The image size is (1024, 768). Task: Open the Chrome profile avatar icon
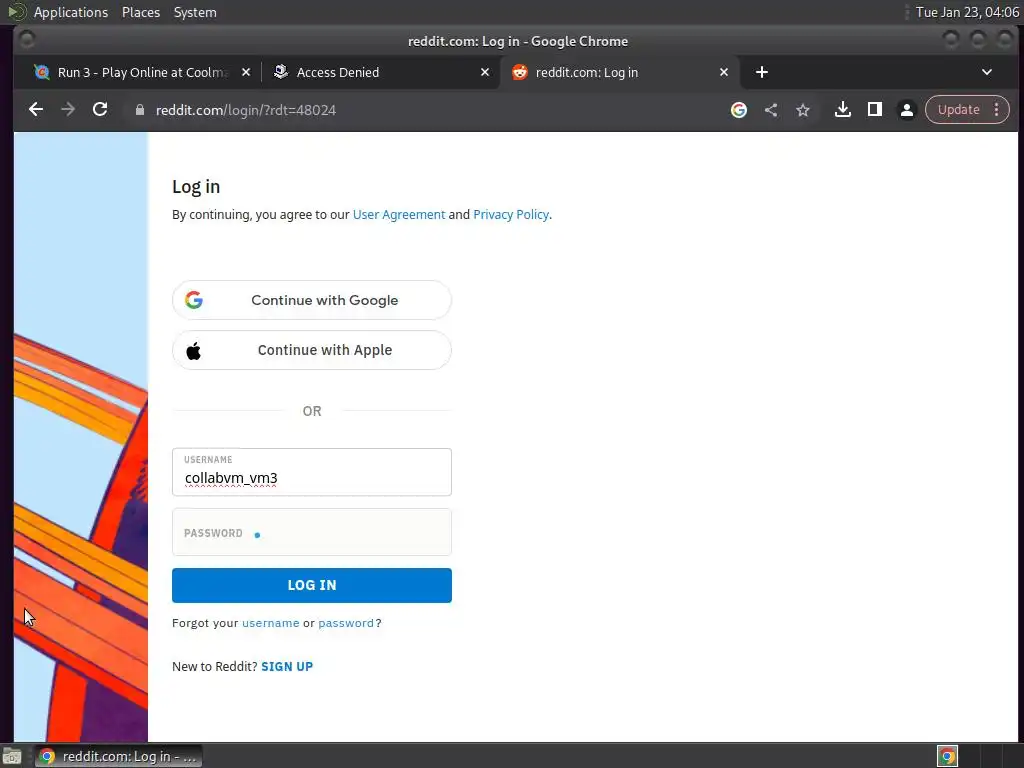[906, 110]
